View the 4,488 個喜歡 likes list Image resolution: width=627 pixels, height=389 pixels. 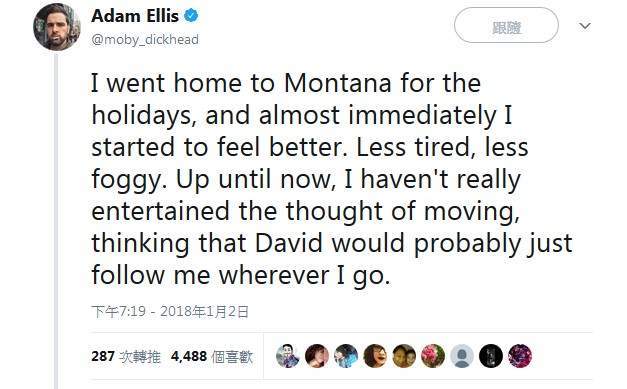click(x=212, y=356)
